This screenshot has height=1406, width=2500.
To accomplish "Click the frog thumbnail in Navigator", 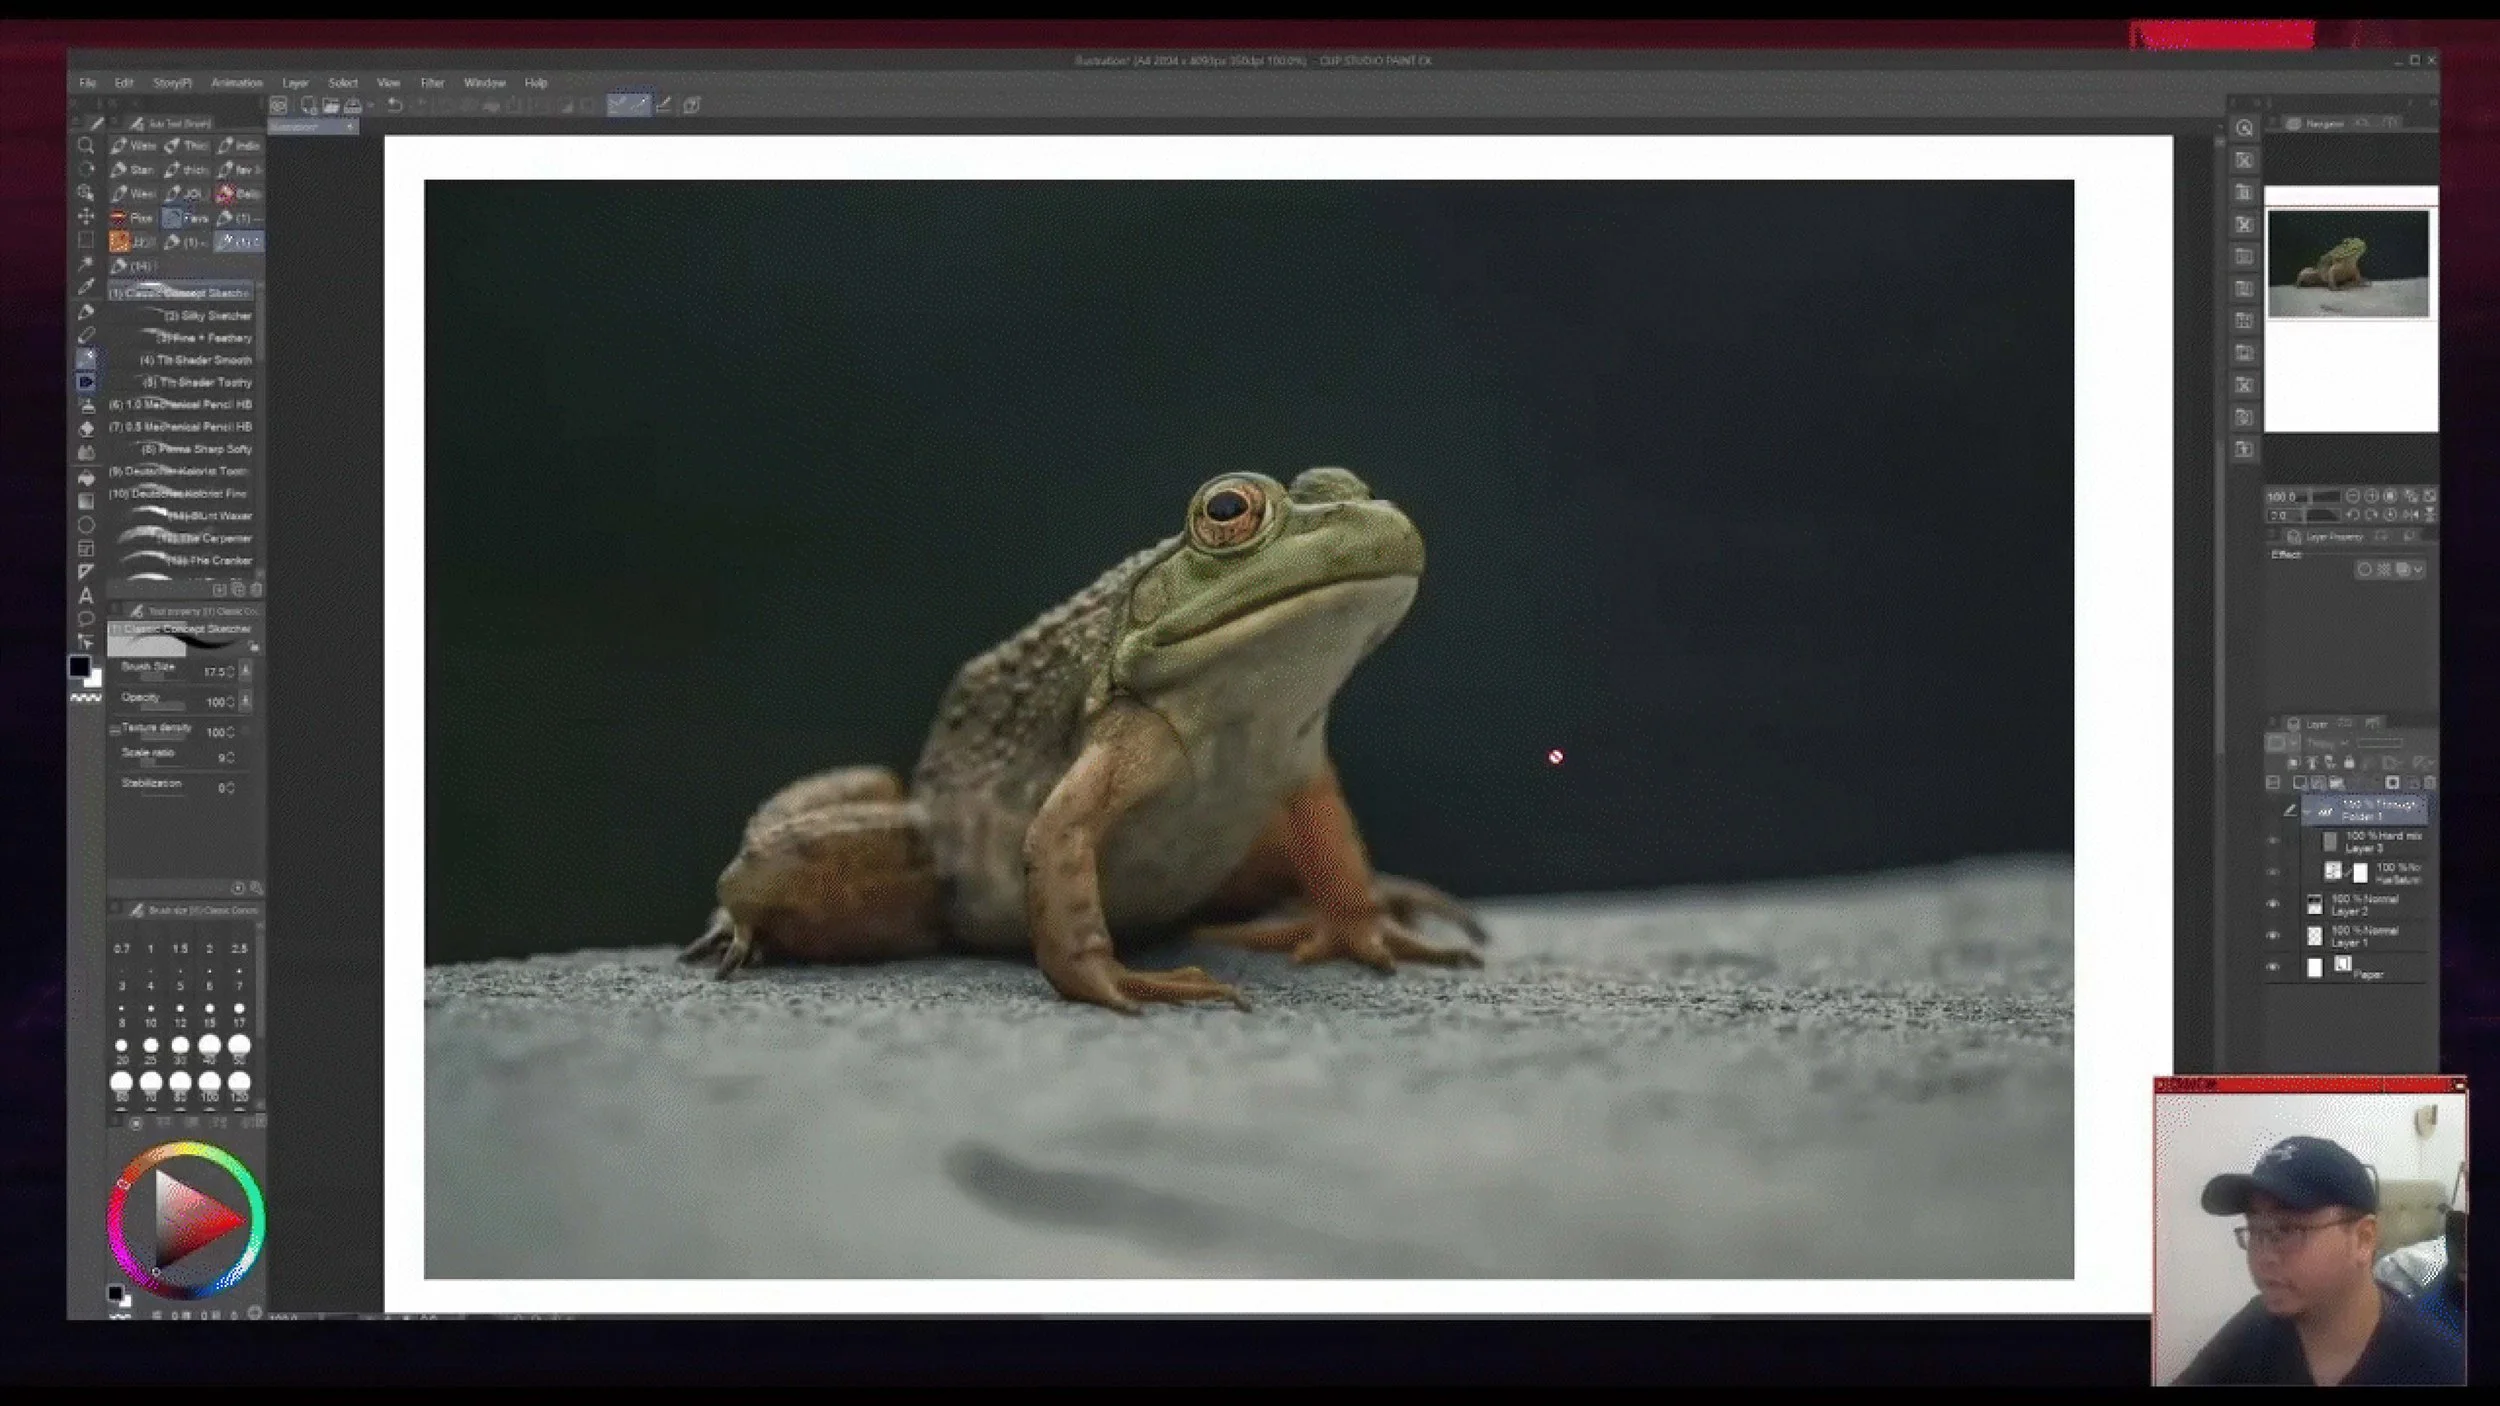I will 2348,263.
